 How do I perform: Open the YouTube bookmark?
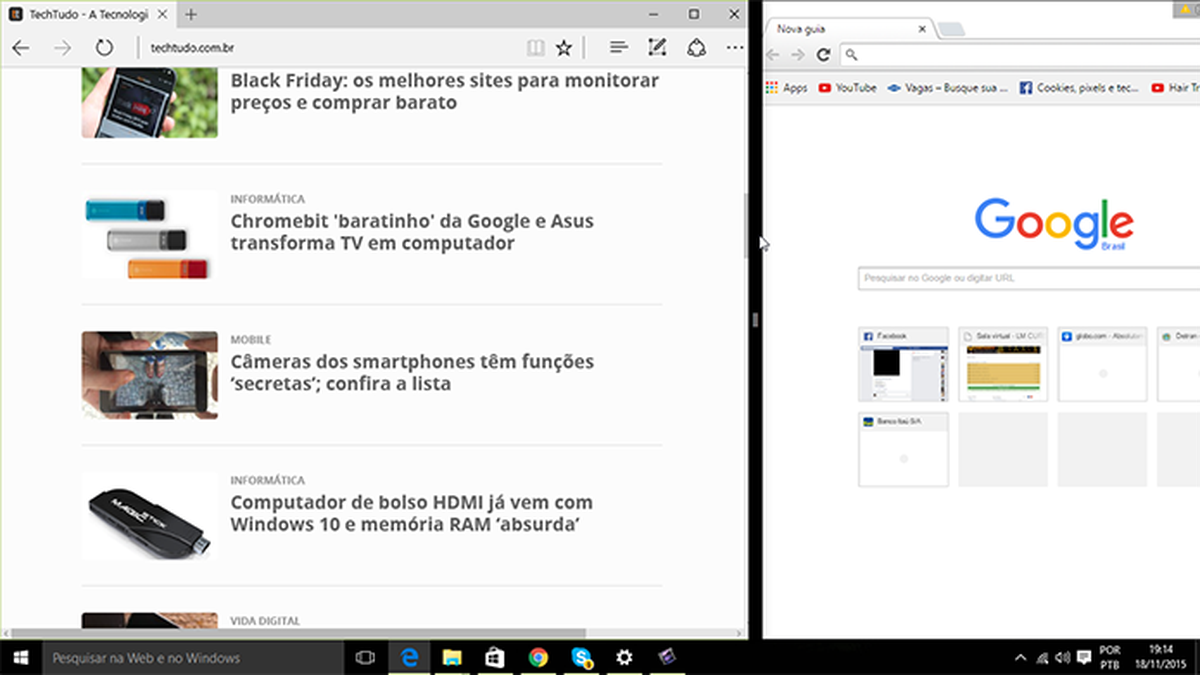[x=847, y=88]
